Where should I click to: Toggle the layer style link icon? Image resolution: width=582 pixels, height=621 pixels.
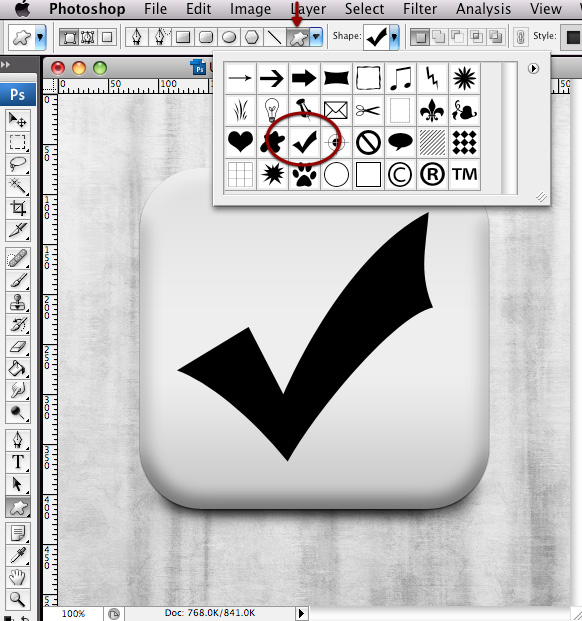[520, 37]
